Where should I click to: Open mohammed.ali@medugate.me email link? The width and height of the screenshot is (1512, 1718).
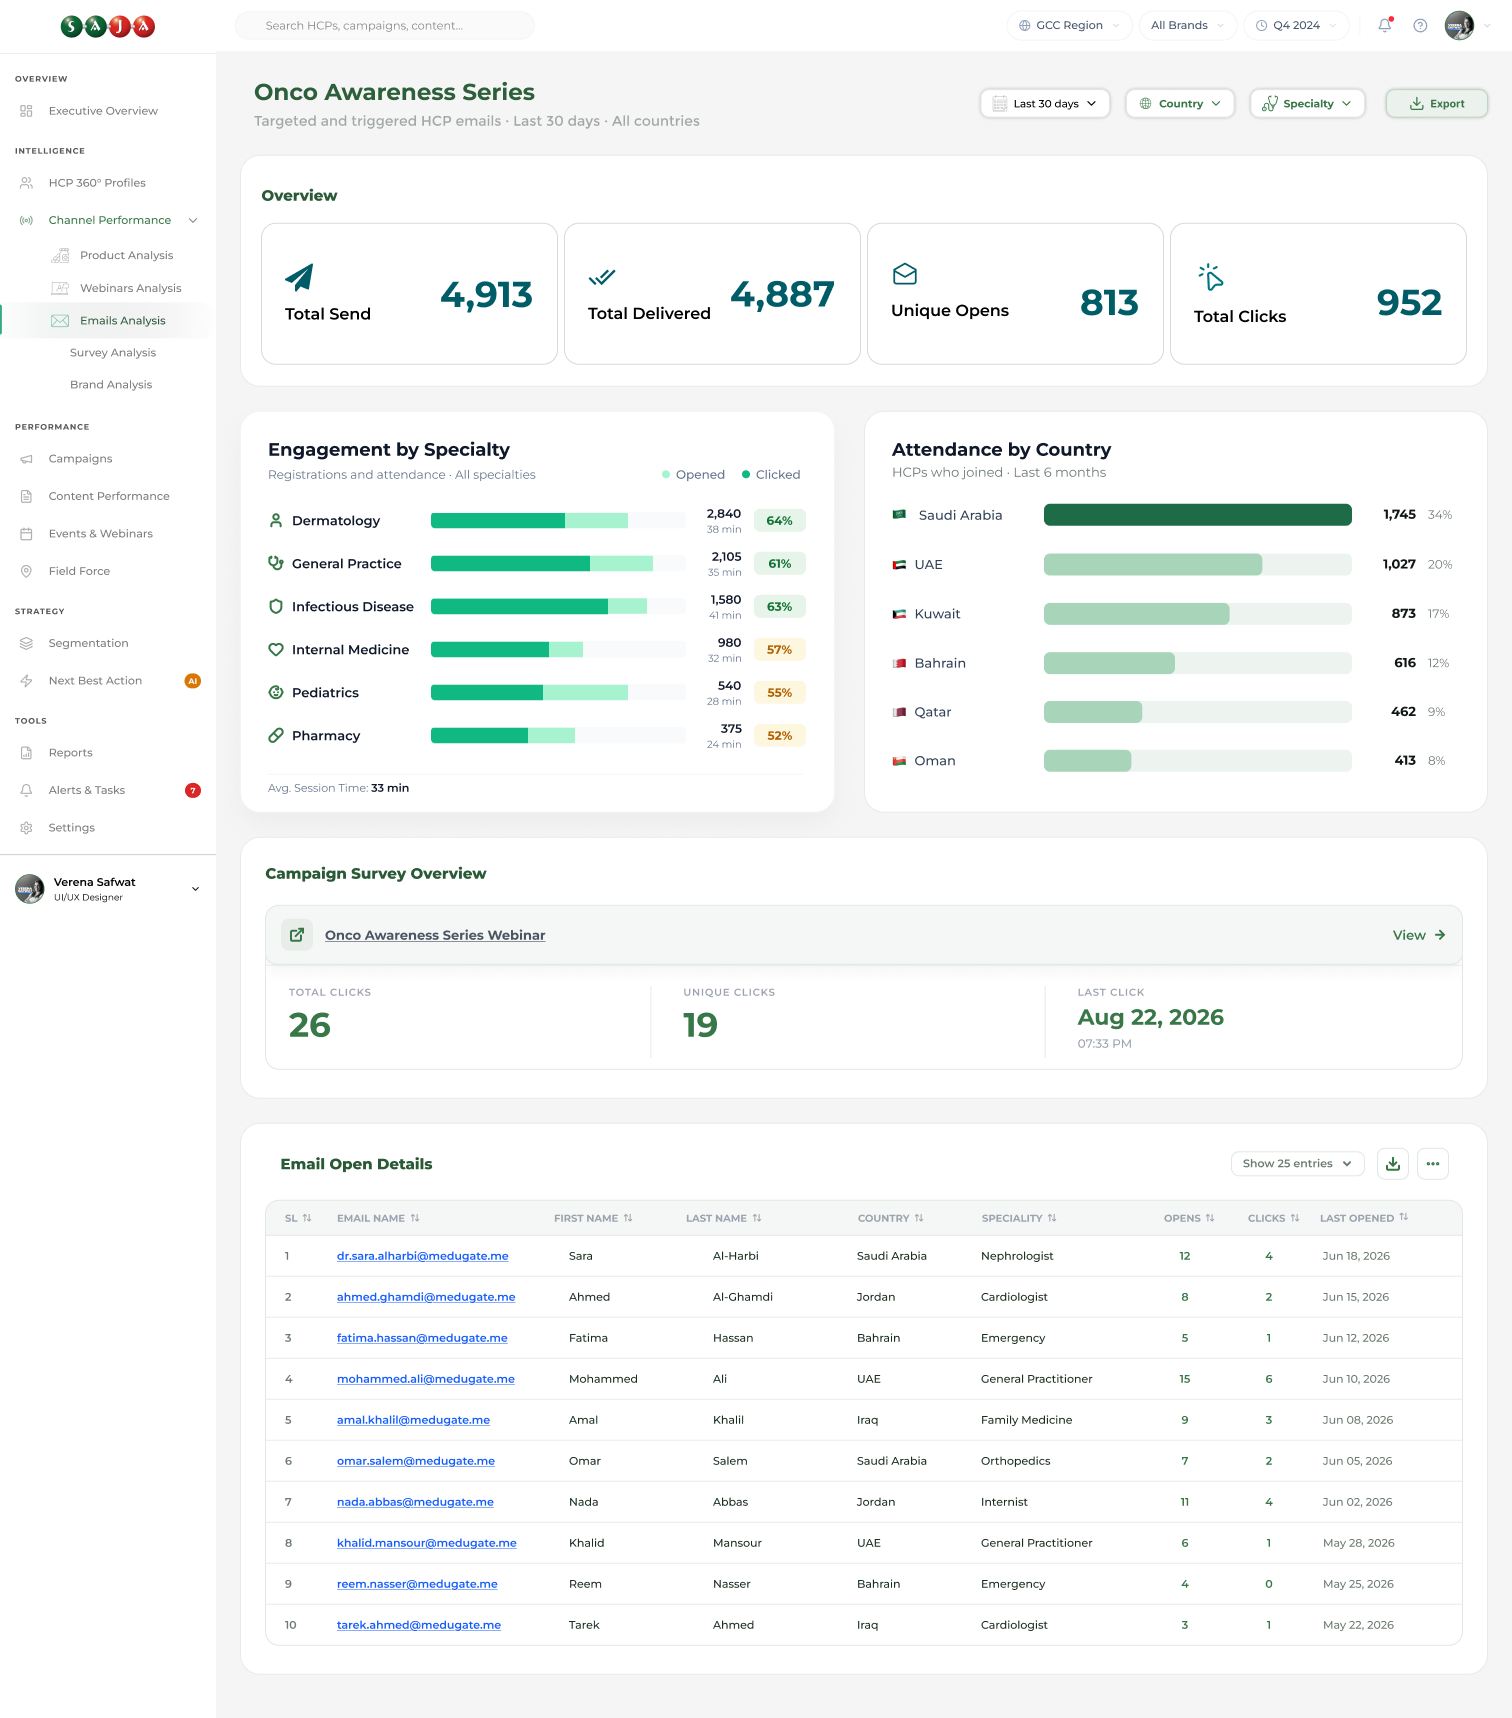click(x=426, y=1379)
